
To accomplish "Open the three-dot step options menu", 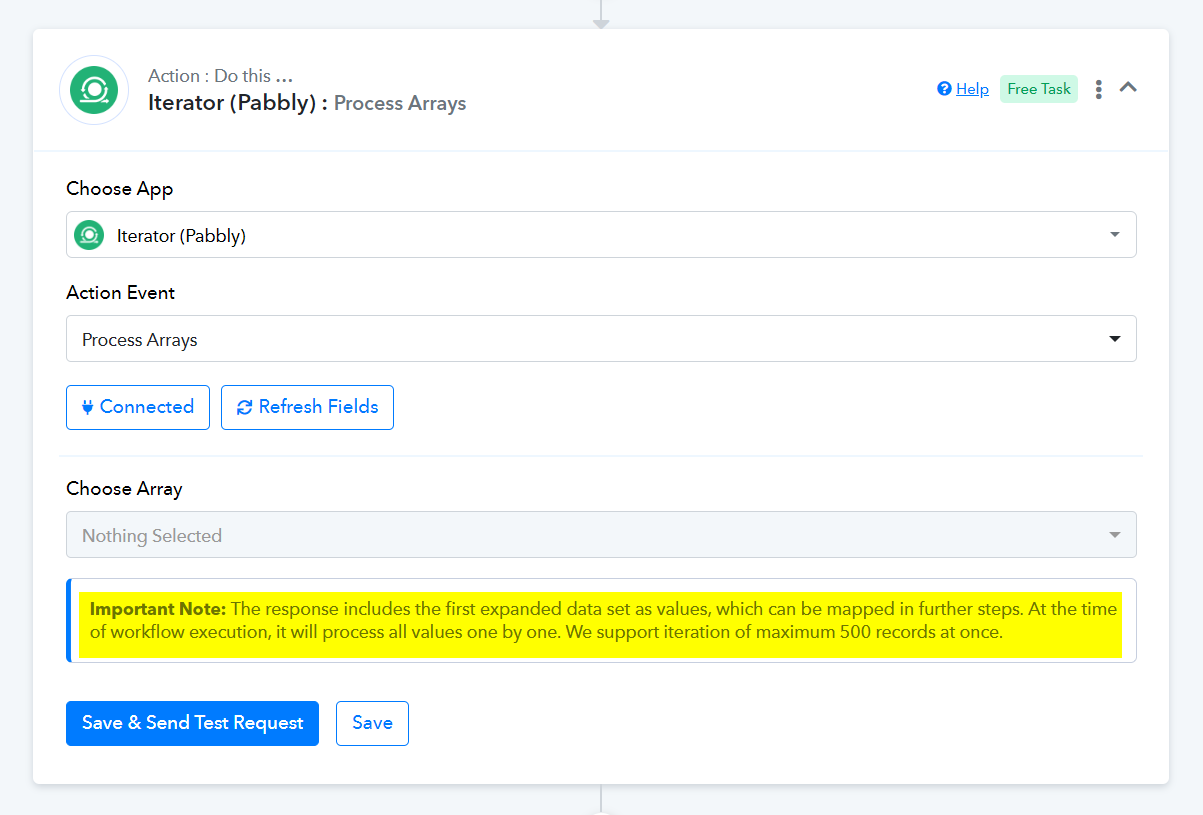I will (x=1098, y=89).
